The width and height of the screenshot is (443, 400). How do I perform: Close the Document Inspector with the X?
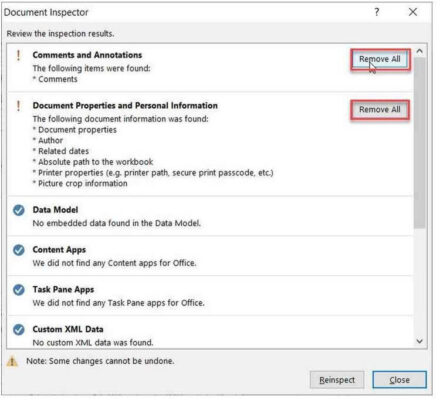pos(413,12)
